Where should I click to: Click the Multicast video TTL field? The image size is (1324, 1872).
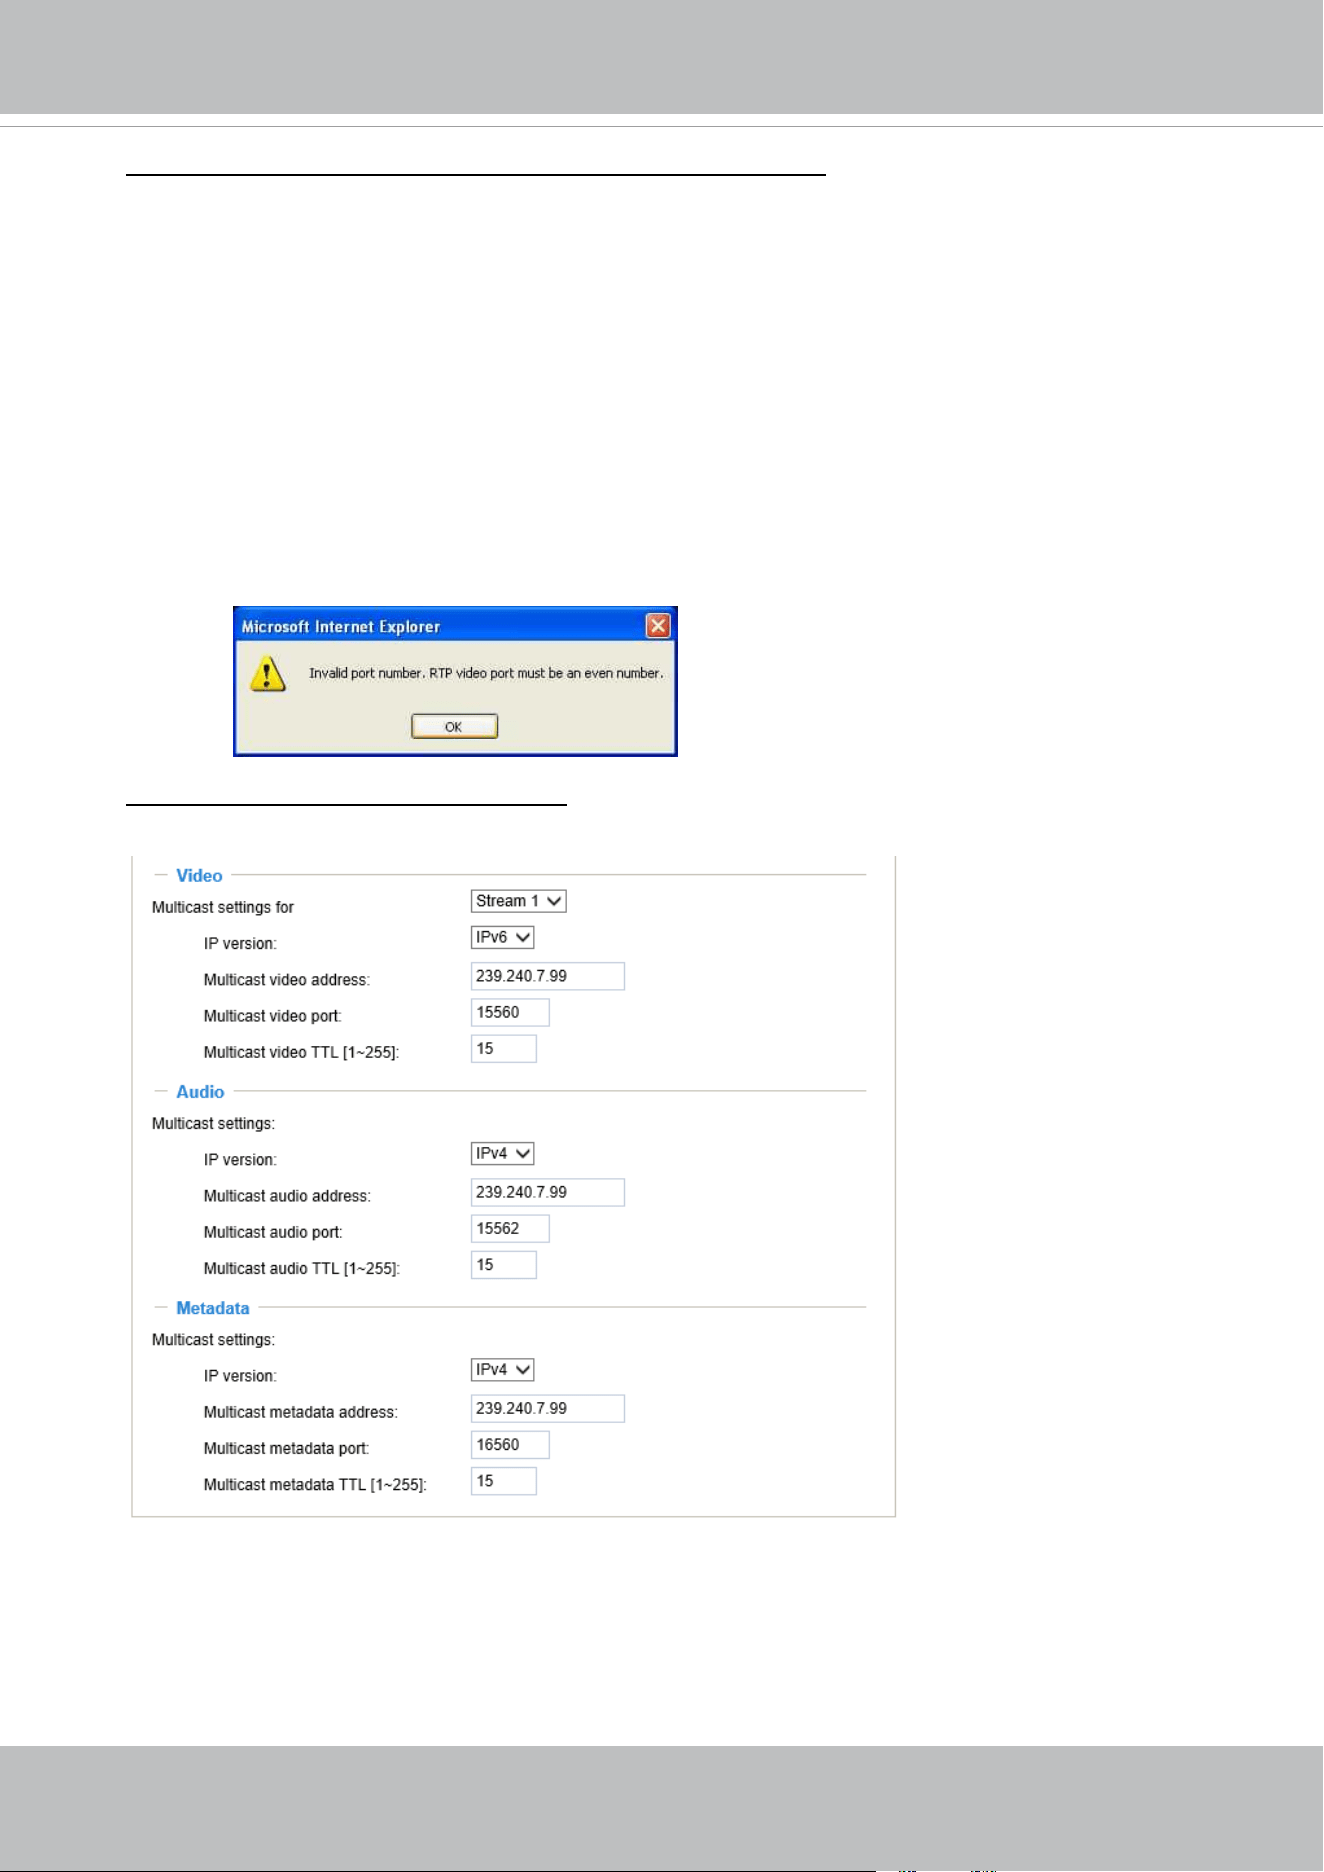pyautogui.click(x=504, y=1048)
